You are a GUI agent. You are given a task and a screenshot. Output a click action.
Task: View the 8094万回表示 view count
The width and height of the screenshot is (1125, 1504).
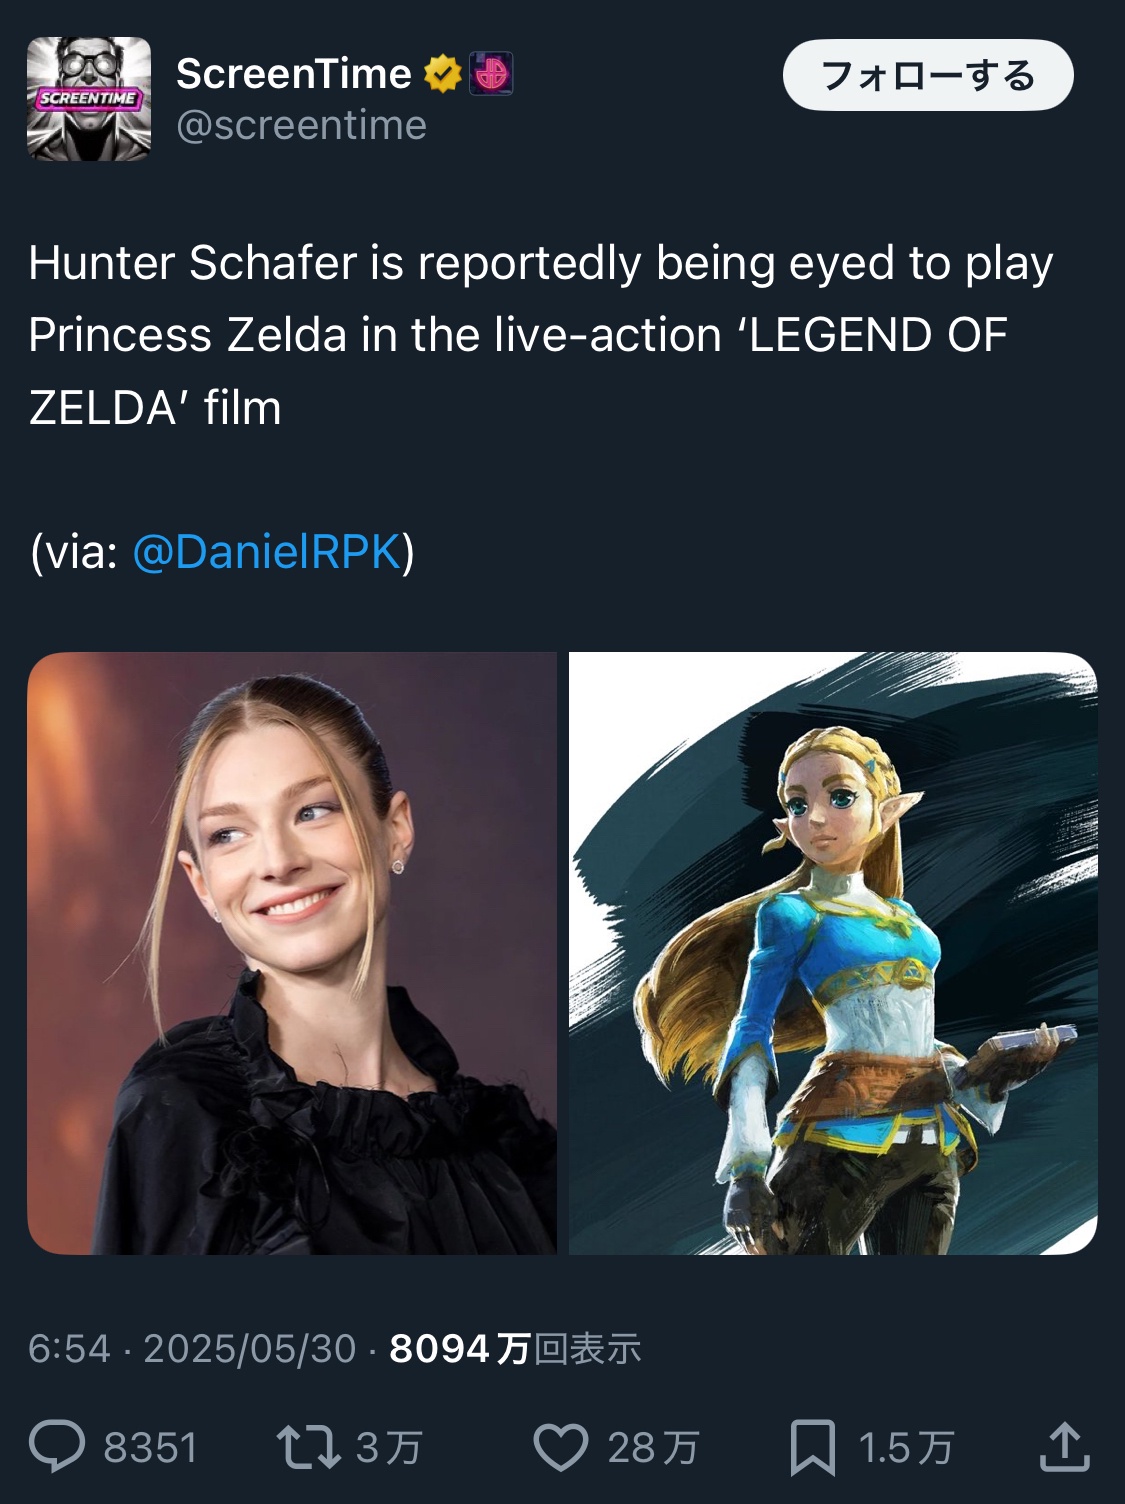click(x=515, y=1349)
